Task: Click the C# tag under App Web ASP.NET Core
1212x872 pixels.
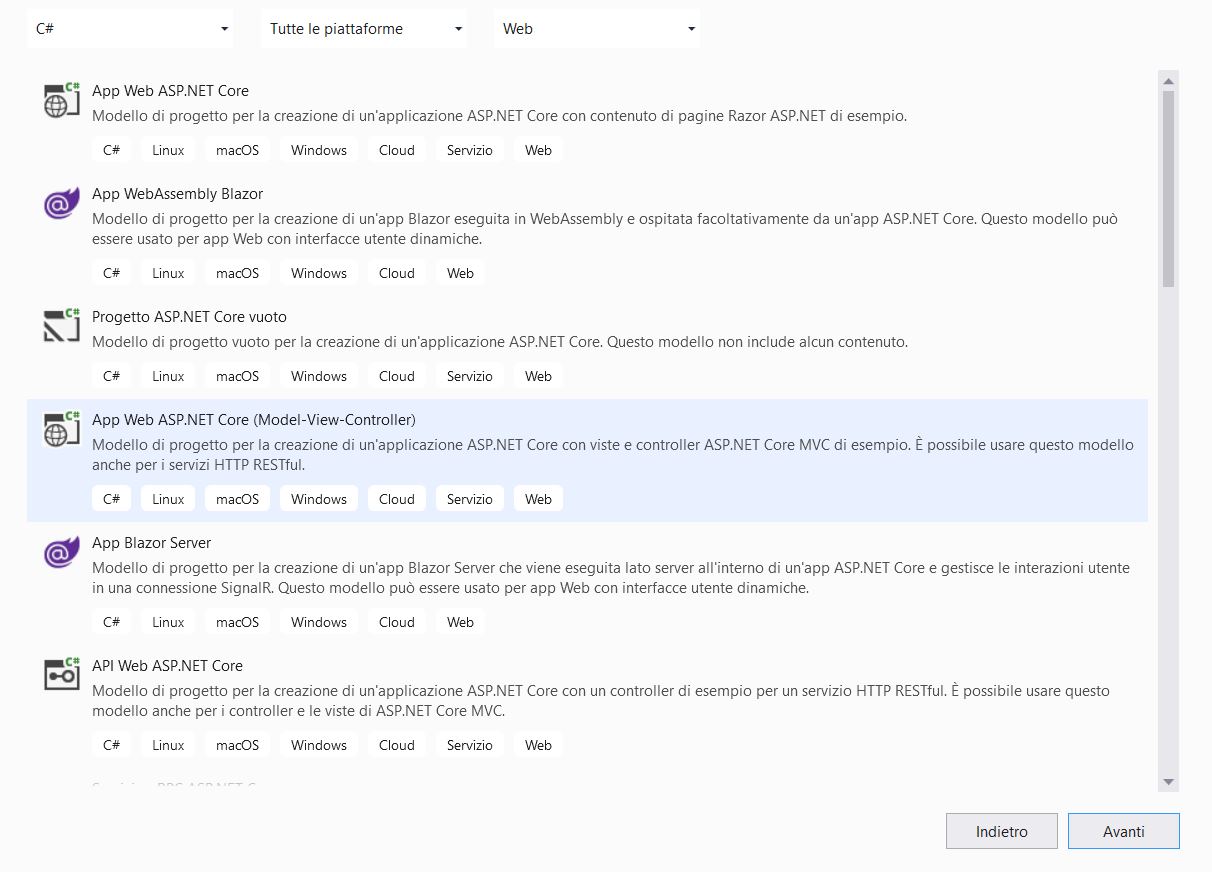Action: [111, 150]
